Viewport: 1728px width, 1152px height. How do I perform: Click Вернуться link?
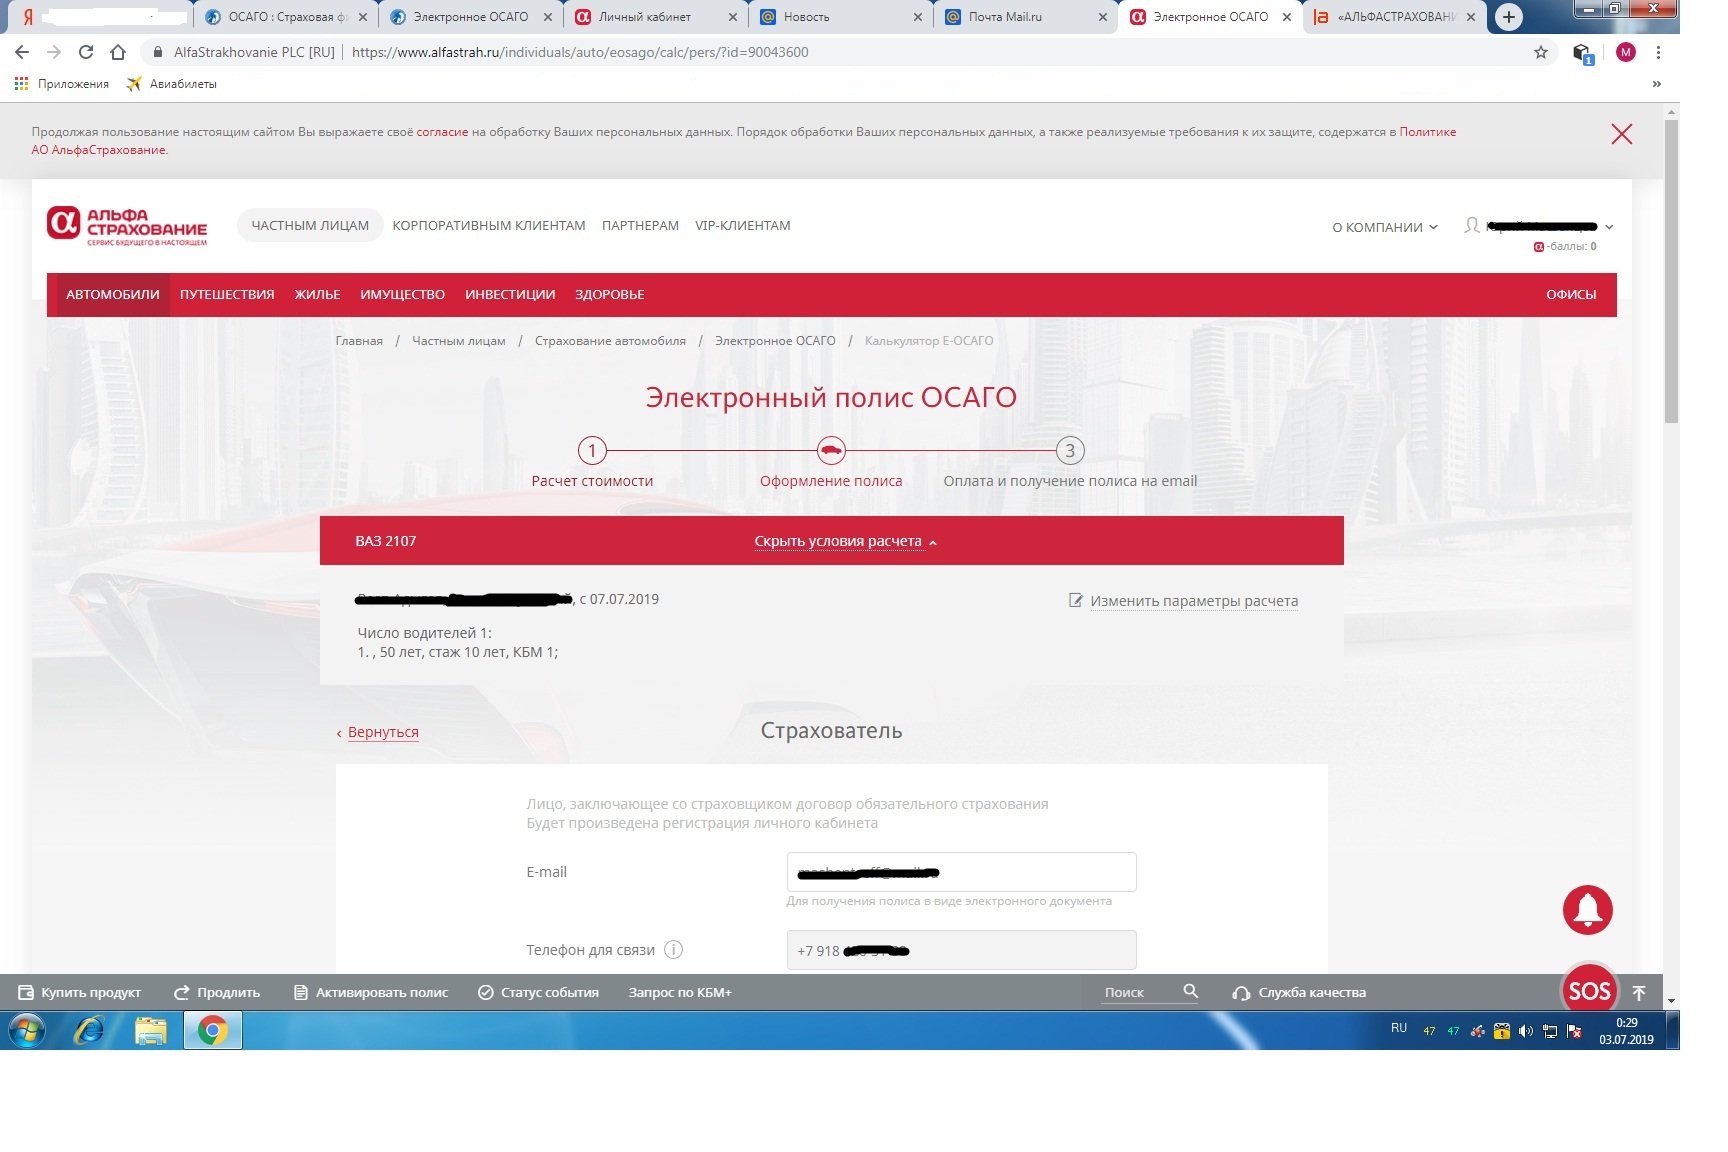(x=383, y=732)
